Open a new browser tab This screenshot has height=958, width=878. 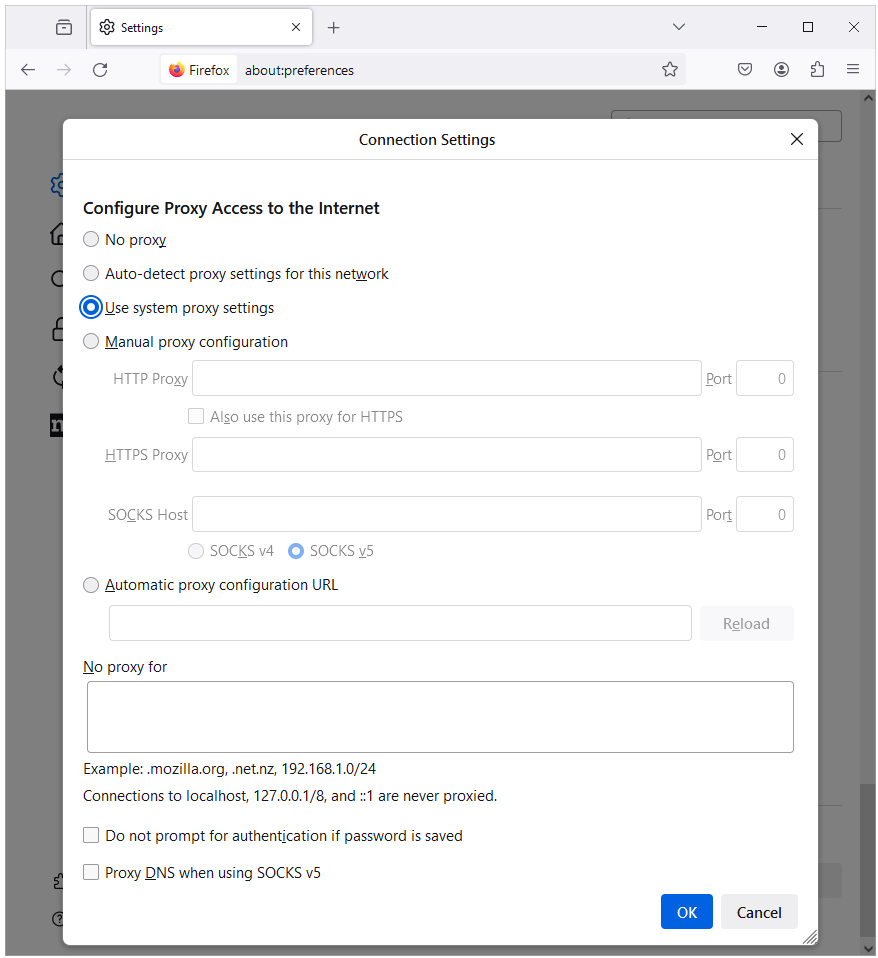333,27
